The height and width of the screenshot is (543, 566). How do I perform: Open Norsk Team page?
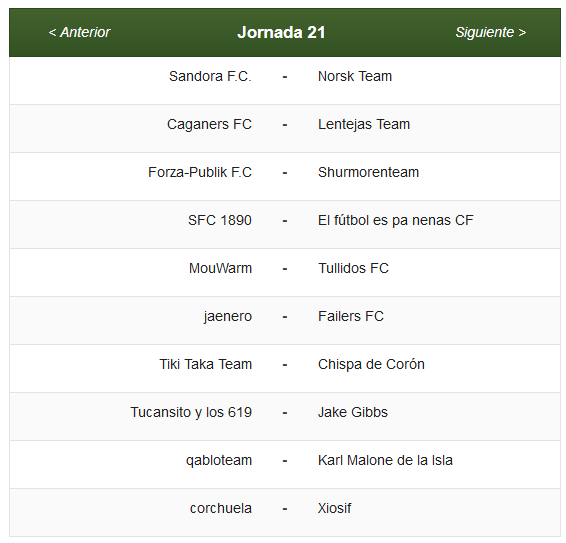point(354,76)
